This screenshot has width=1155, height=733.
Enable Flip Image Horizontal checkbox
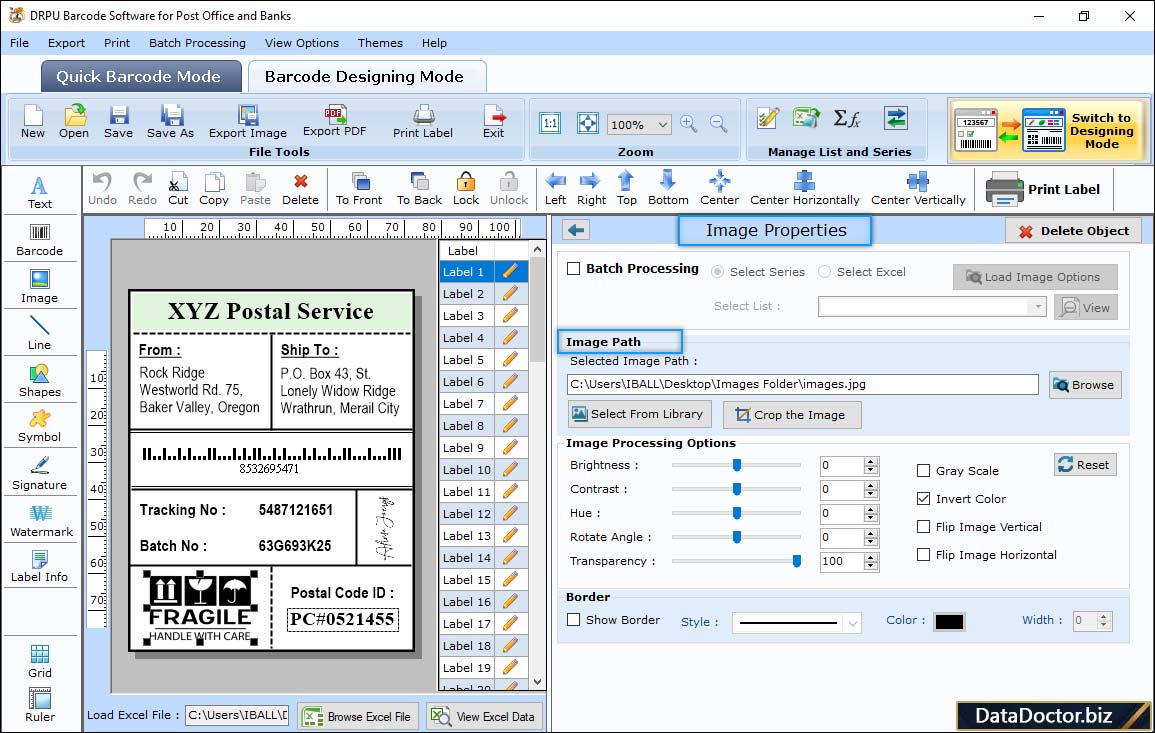923,555
